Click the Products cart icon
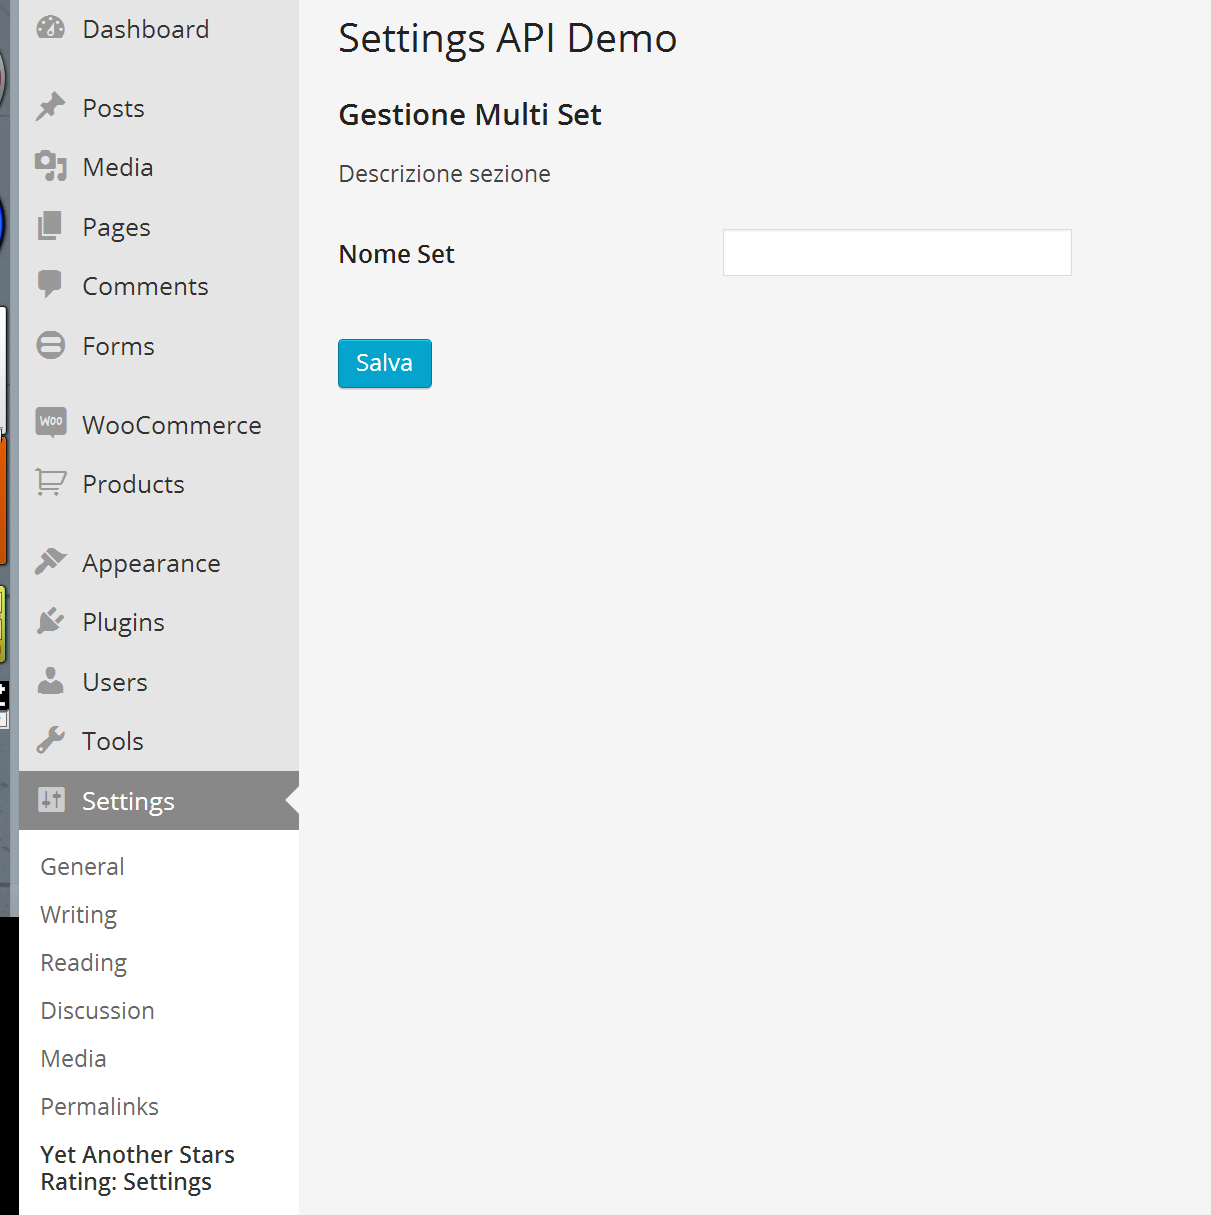 click(50, 483)
